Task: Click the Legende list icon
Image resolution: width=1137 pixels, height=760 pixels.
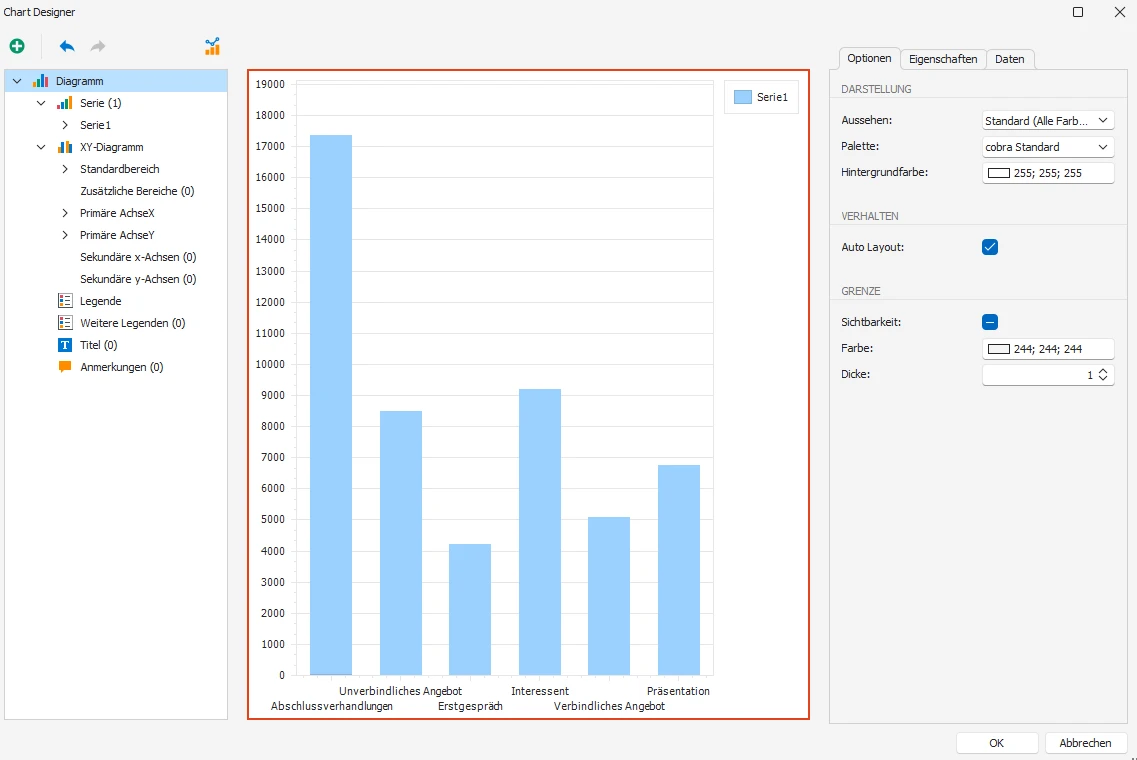Action: coord(65,300)
